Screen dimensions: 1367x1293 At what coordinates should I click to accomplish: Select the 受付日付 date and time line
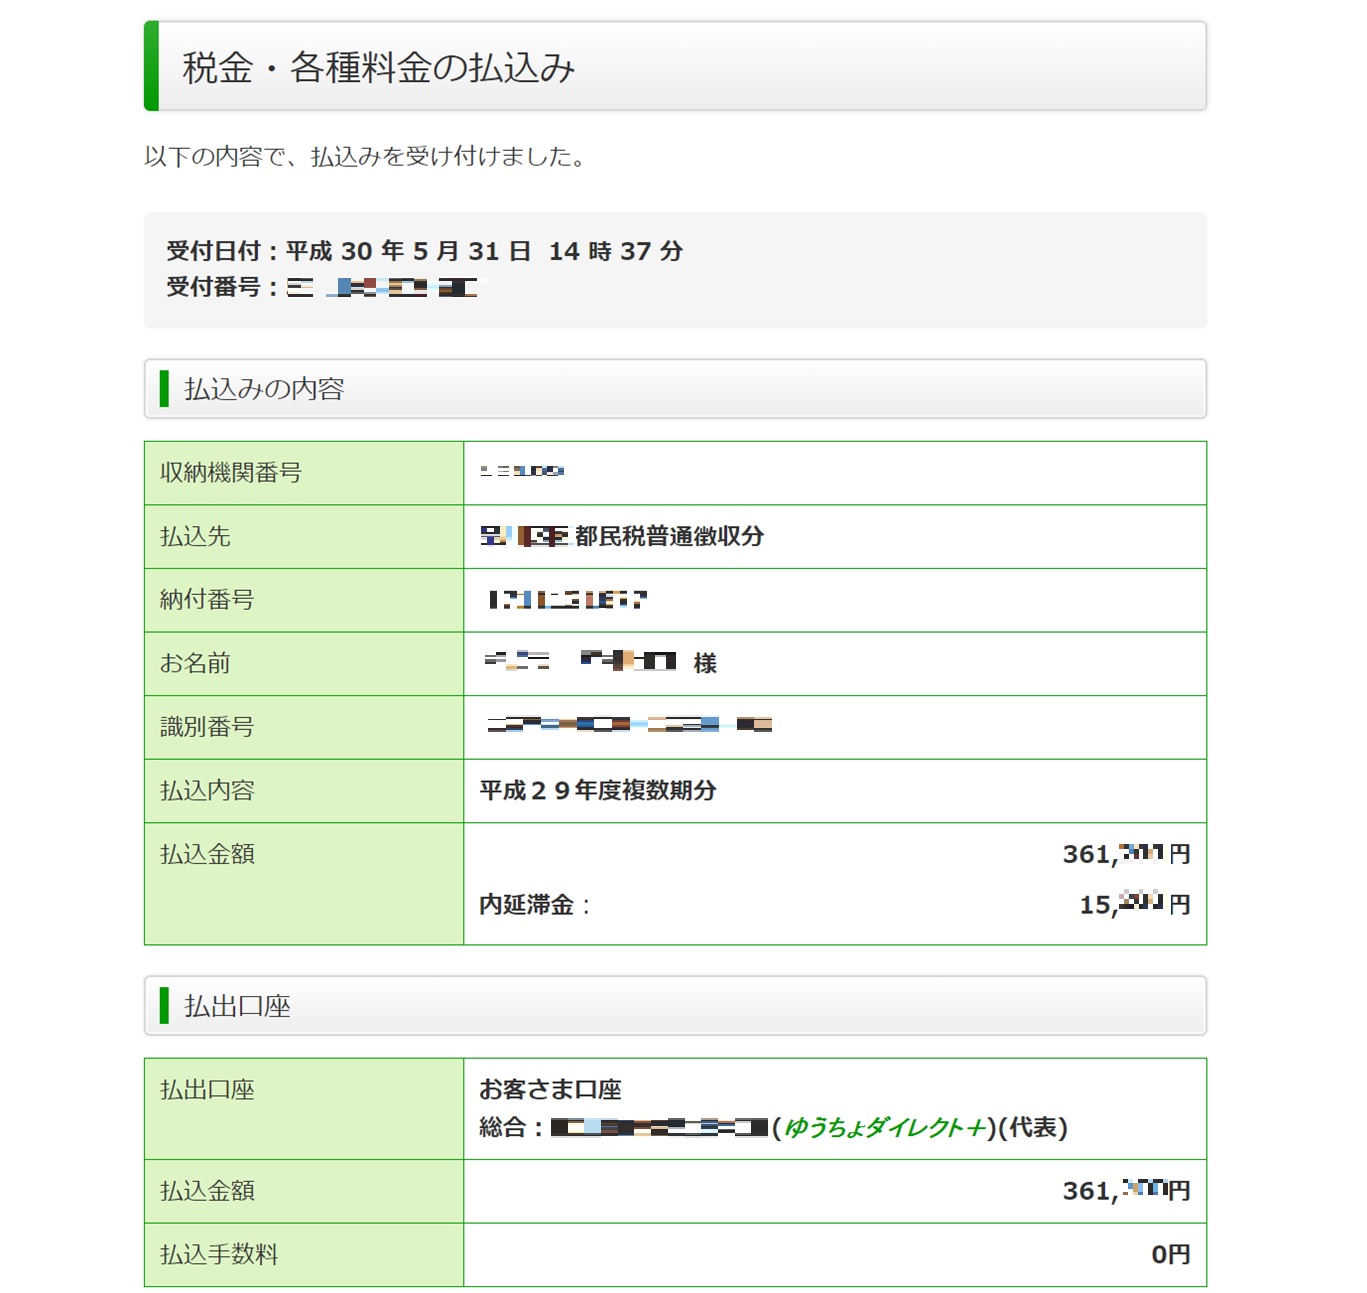(424, 251)
